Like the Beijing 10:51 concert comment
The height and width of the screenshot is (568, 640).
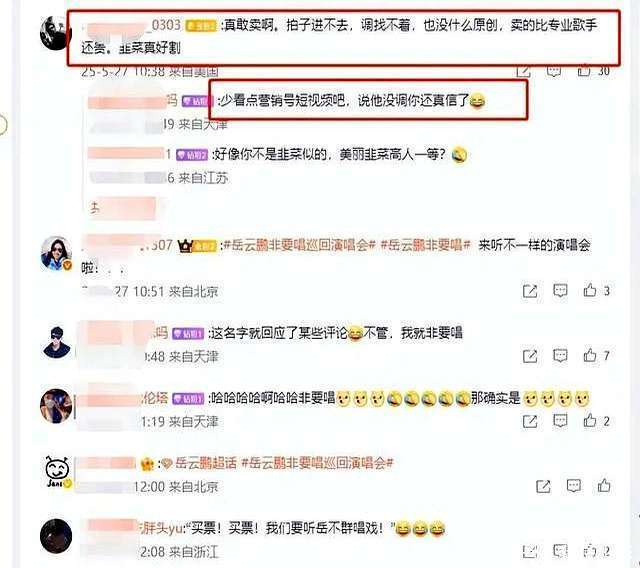590,291
